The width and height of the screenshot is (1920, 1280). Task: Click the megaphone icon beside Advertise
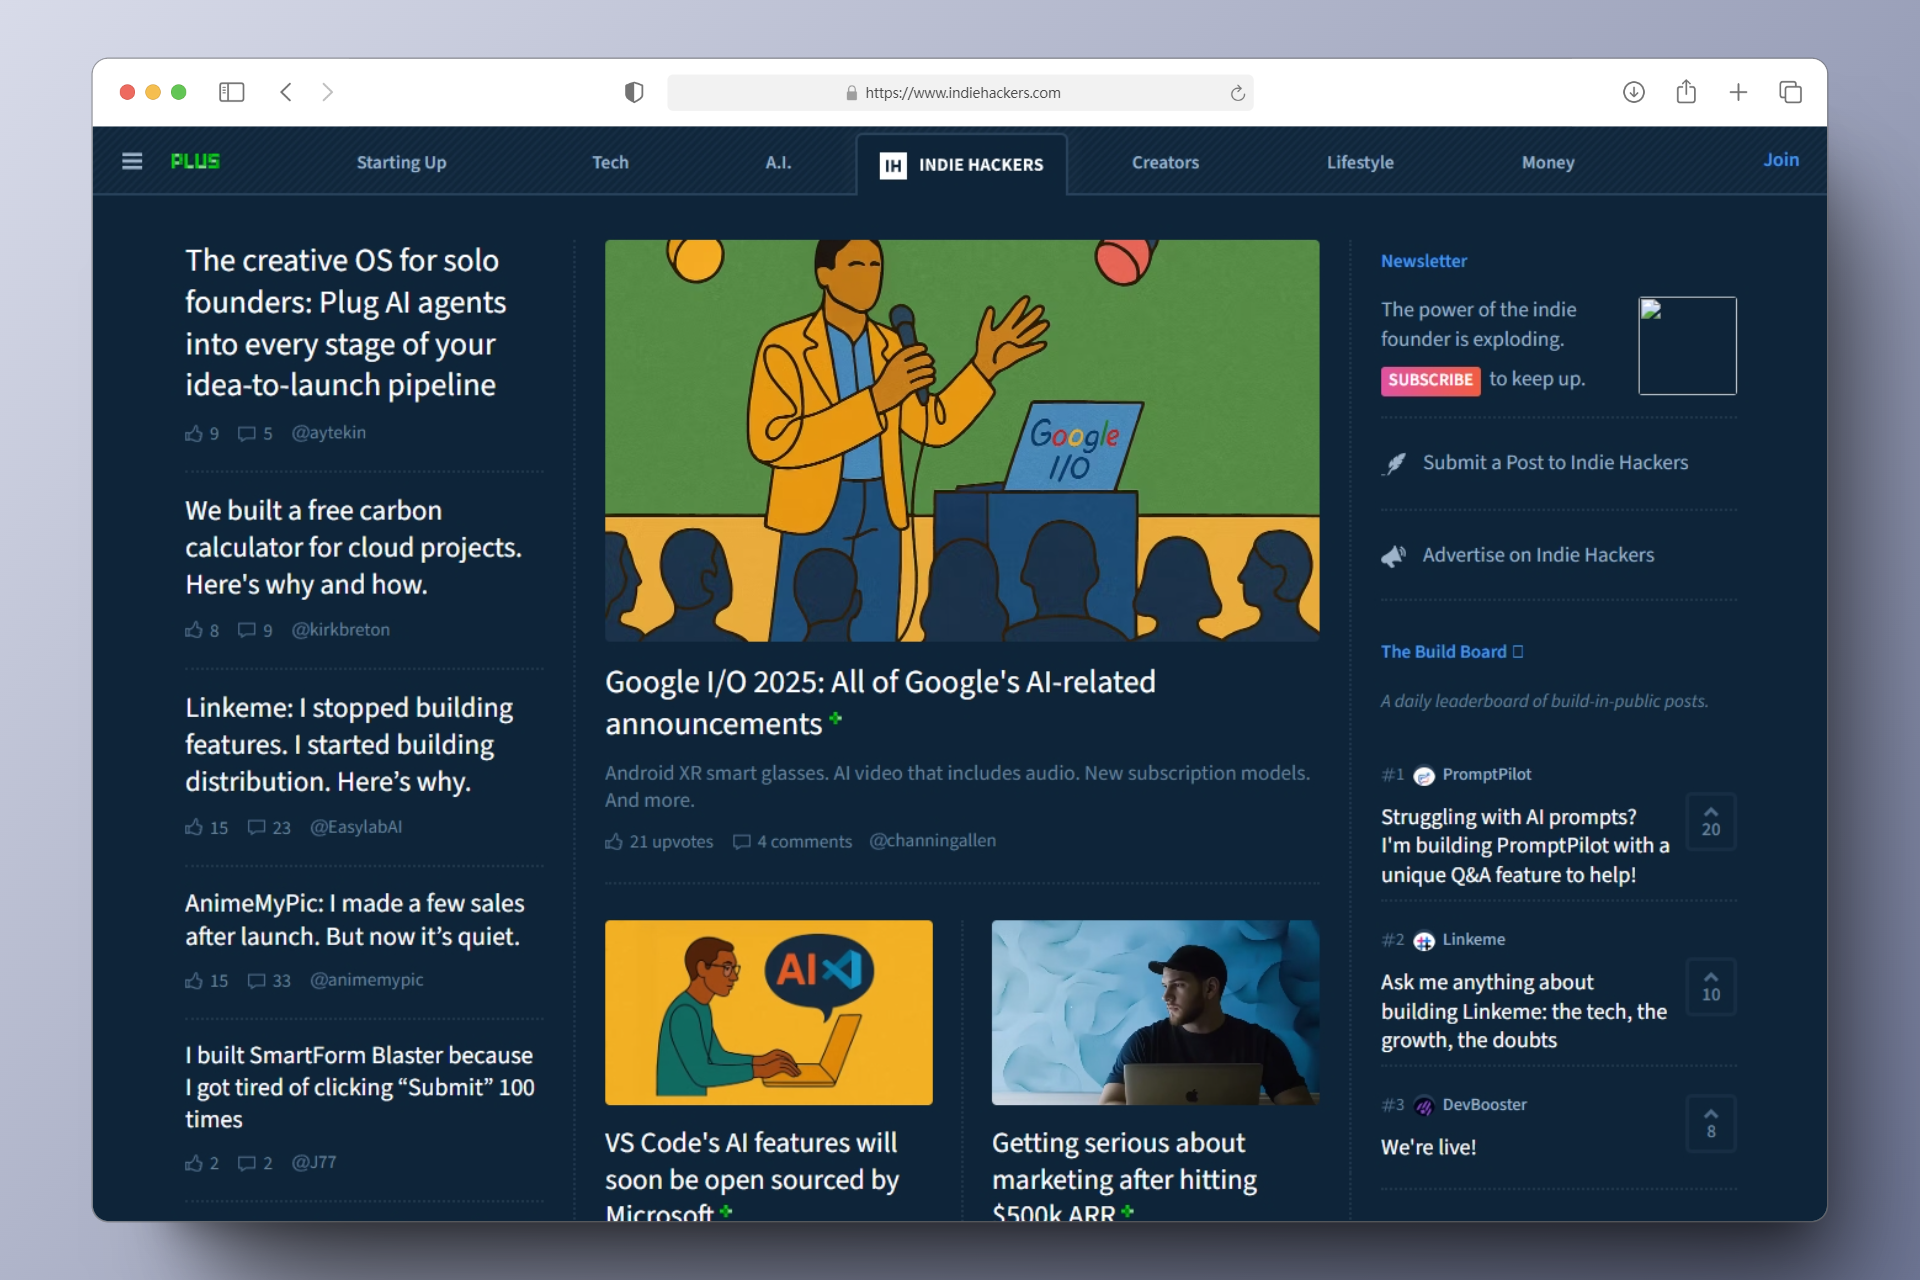[x=1394, y=556]
